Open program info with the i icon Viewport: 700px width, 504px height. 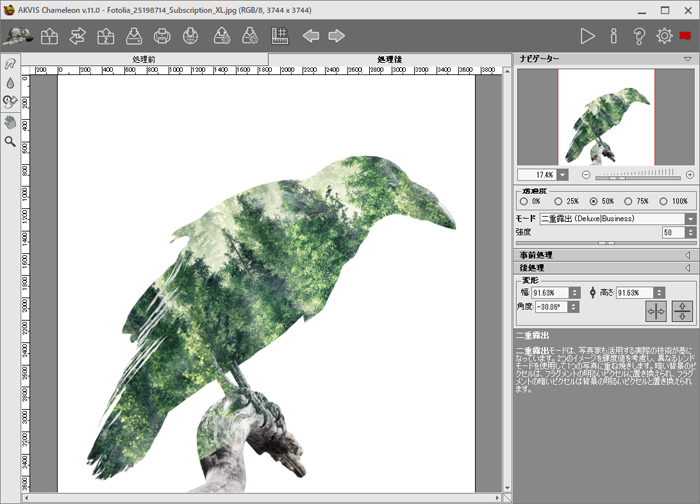[x=614, y=36]
